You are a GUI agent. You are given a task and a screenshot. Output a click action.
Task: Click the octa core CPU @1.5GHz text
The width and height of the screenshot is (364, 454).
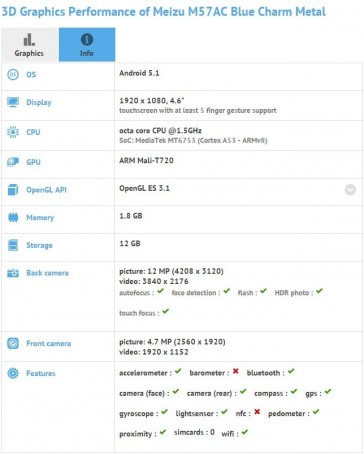pyautogui.click(x=160, y=130)
